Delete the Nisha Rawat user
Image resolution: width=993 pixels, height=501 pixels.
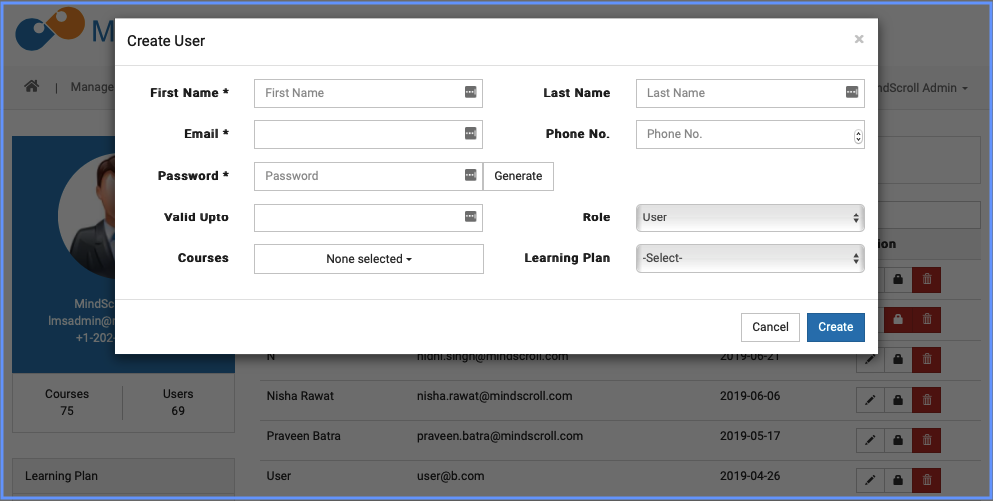point(927,400)
